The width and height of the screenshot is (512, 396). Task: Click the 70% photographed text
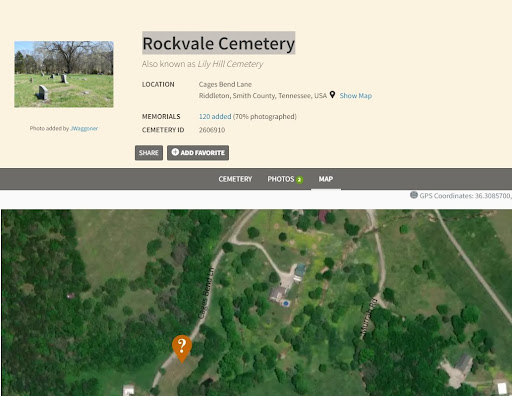265,116
